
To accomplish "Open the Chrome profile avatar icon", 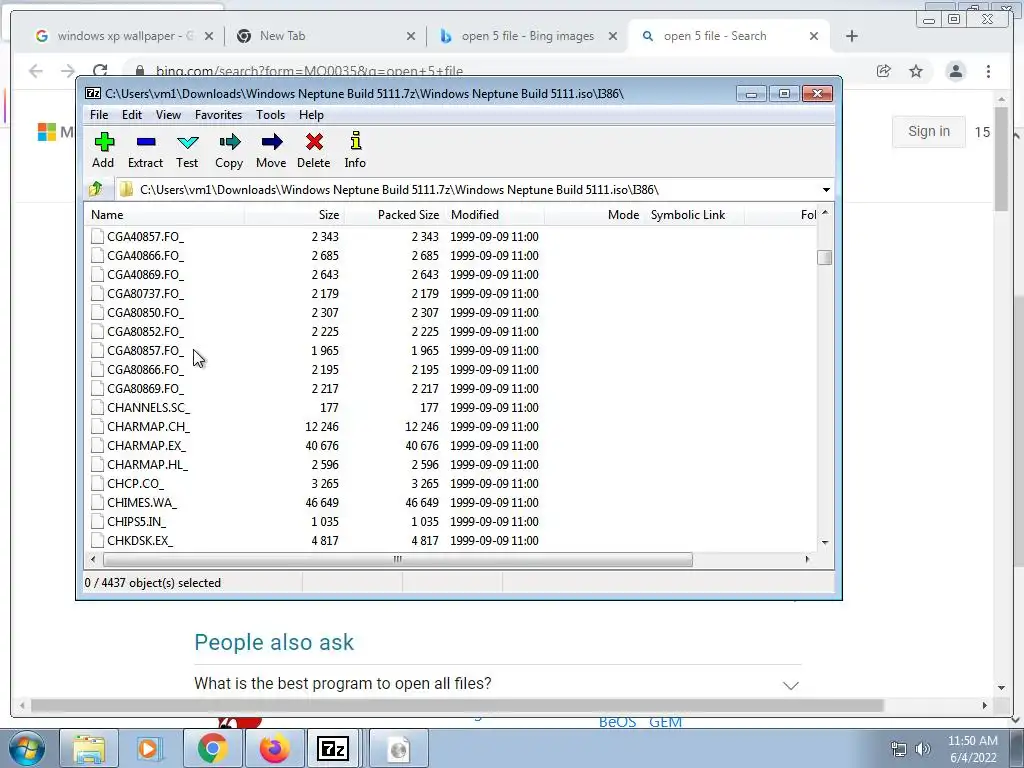I will [955, 71].
